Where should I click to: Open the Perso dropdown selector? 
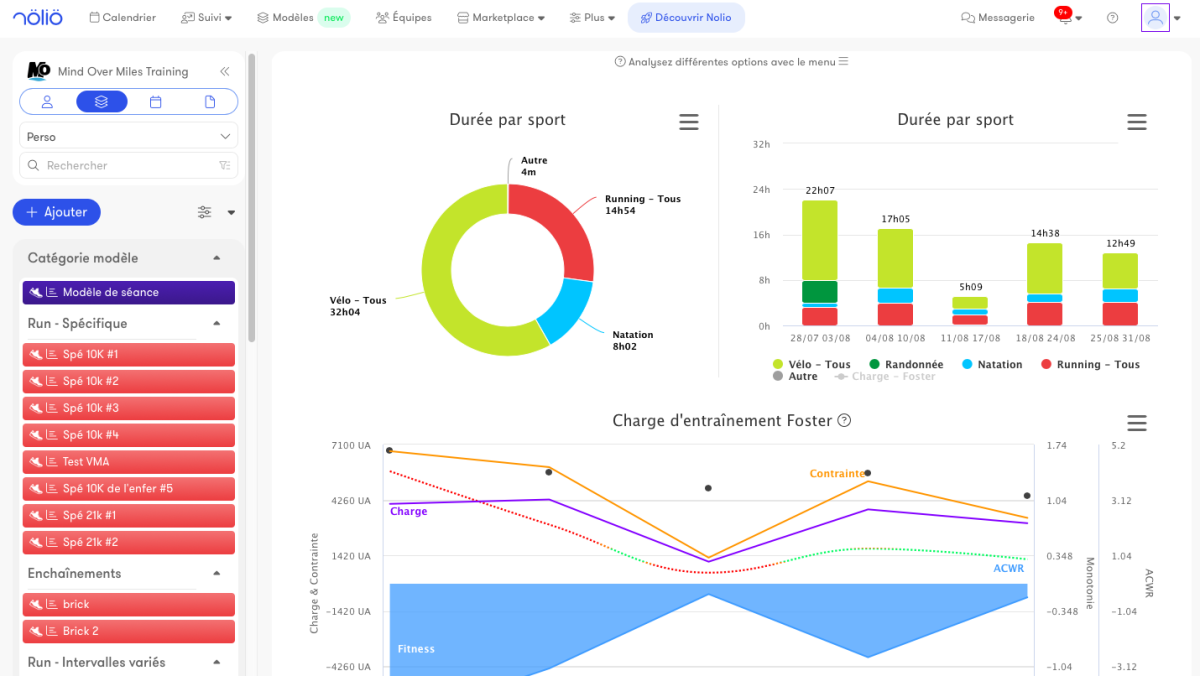(128, 137)
